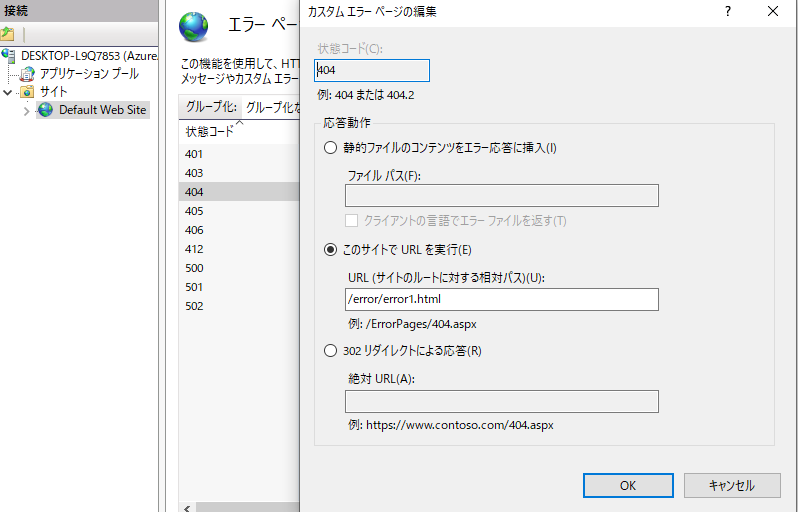Select the DESKTOP-L9Q7853 server icon
Image resolution: width=798 pixels, height=512 pixels.
pyautogui.click(x=9, y=56)
